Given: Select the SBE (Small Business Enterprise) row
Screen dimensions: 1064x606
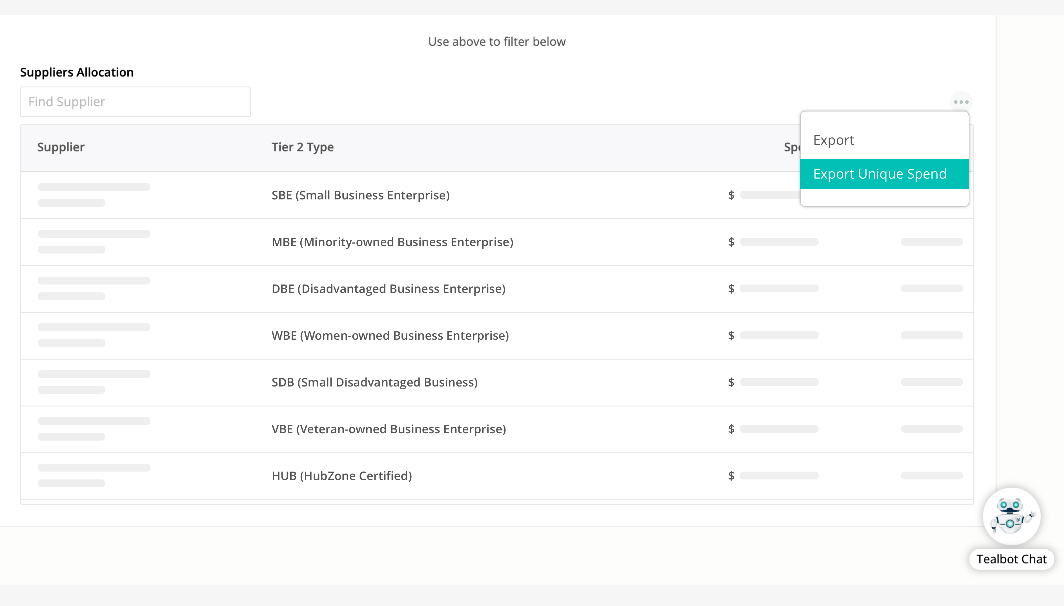Looking at the screenshot, I should [360, 195].
